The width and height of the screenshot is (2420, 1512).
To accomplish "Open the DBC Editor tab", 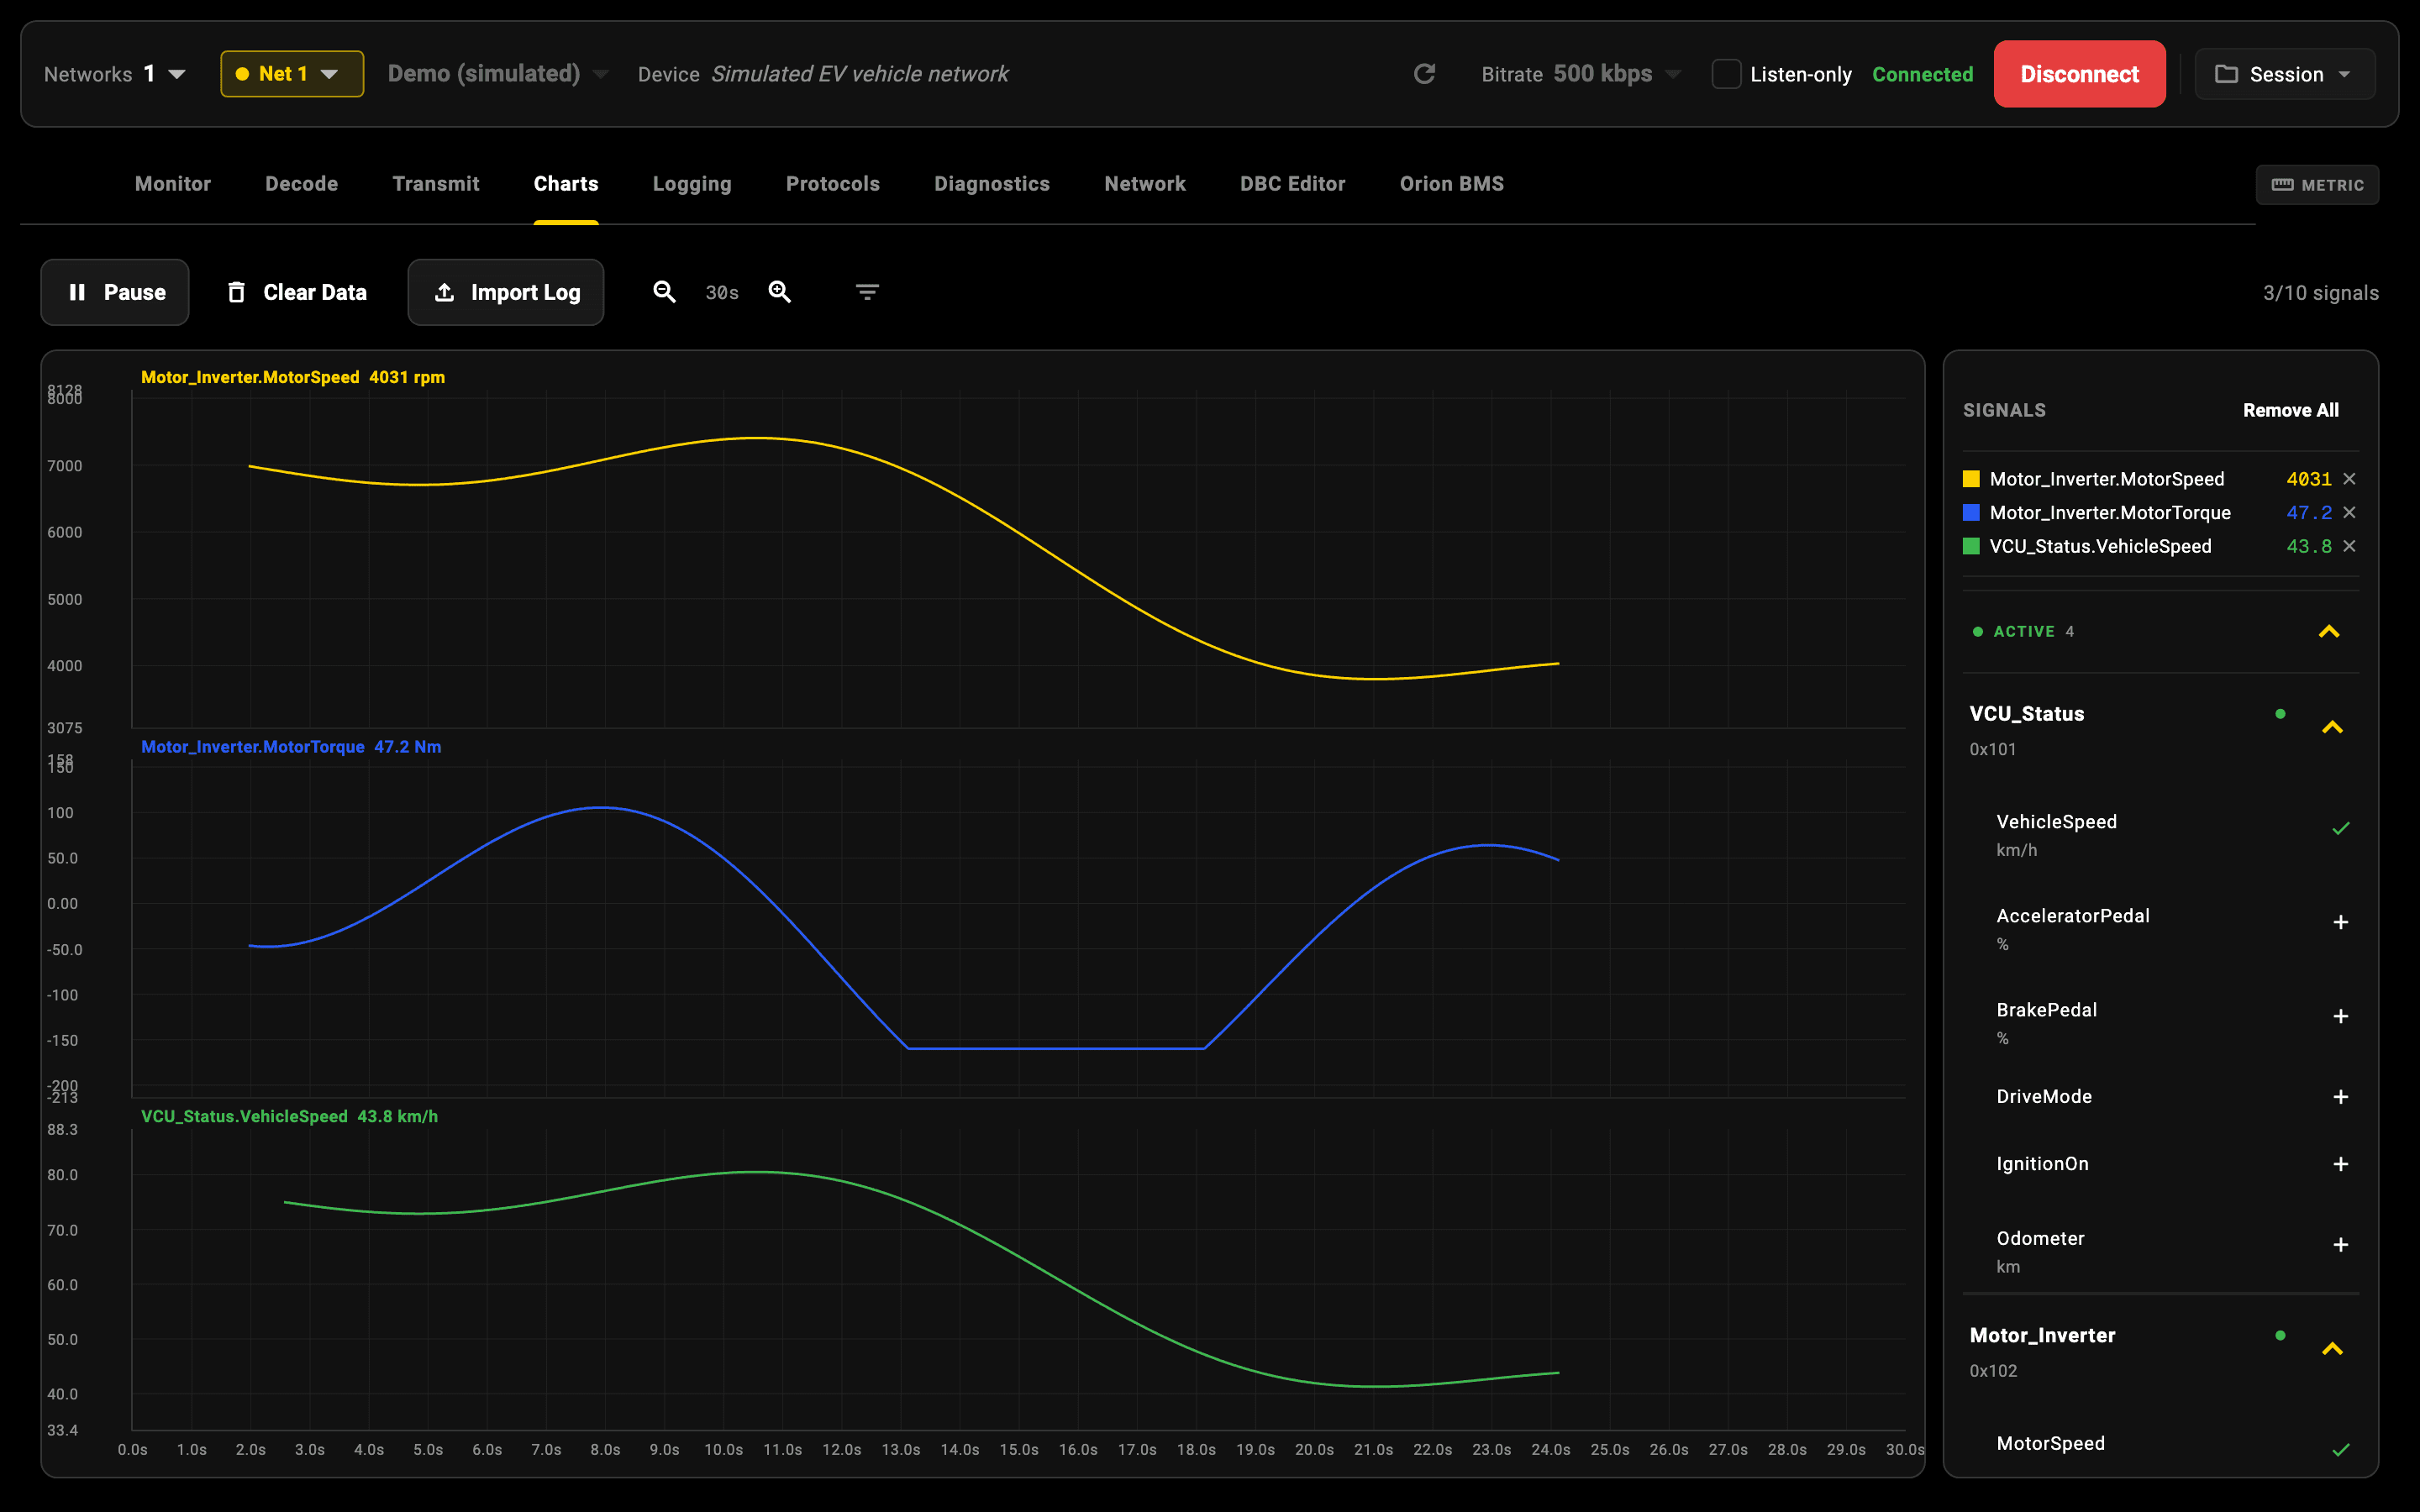I will pos(1293,184).
